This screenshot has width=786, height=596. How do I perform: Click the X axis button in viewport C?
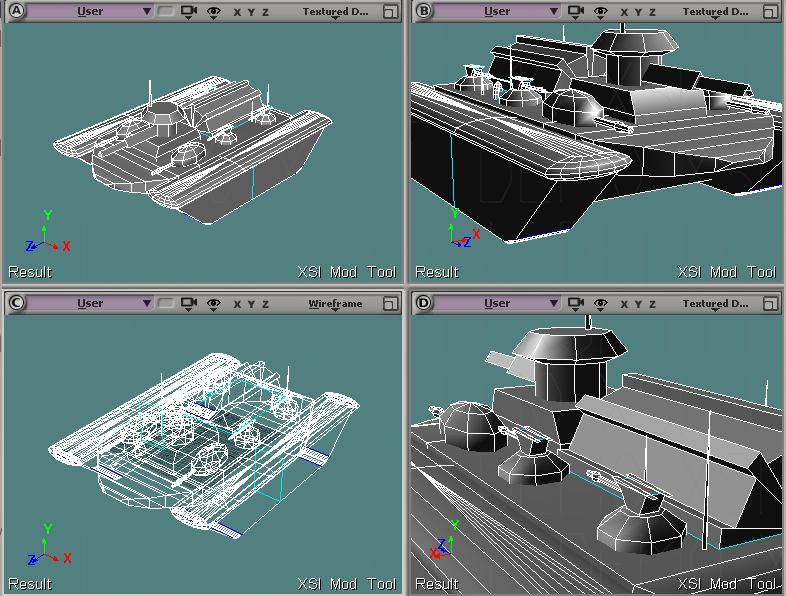(x=237, y=304)
